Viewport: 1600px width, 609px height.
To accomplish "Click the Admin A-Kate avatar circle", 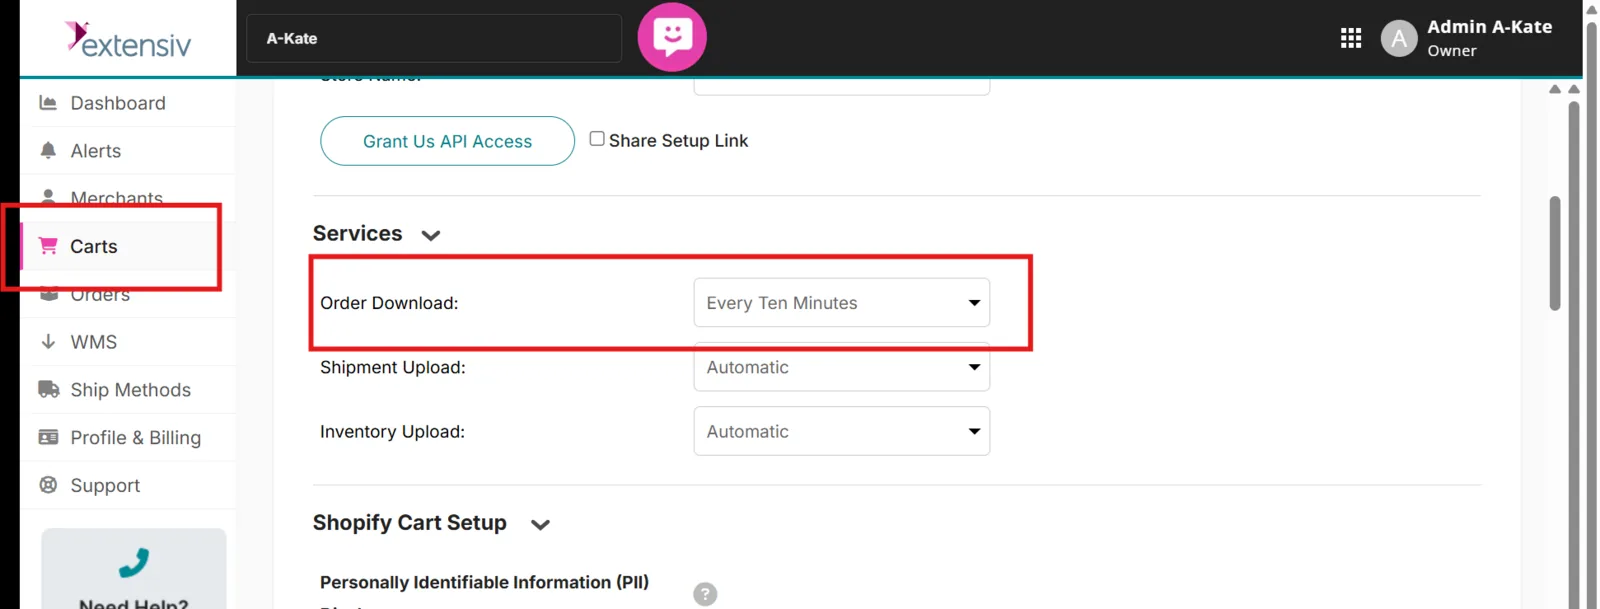I will 1399,39.
